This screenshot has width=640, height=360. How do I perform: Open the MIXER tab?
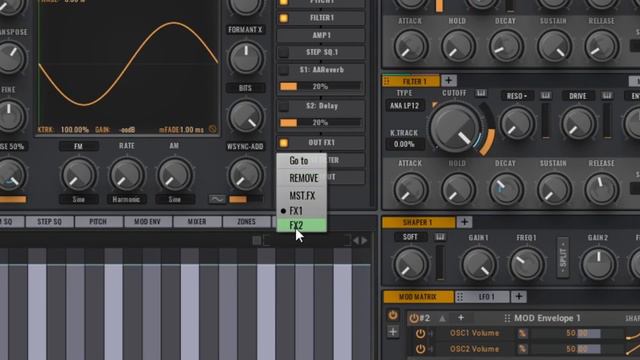coord(197,222)
